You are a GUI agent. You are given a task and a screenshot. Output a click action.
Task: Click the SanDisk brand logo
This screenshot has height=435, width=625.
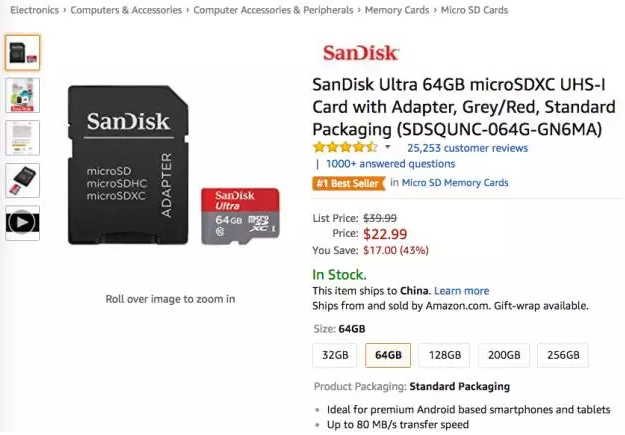360,53
